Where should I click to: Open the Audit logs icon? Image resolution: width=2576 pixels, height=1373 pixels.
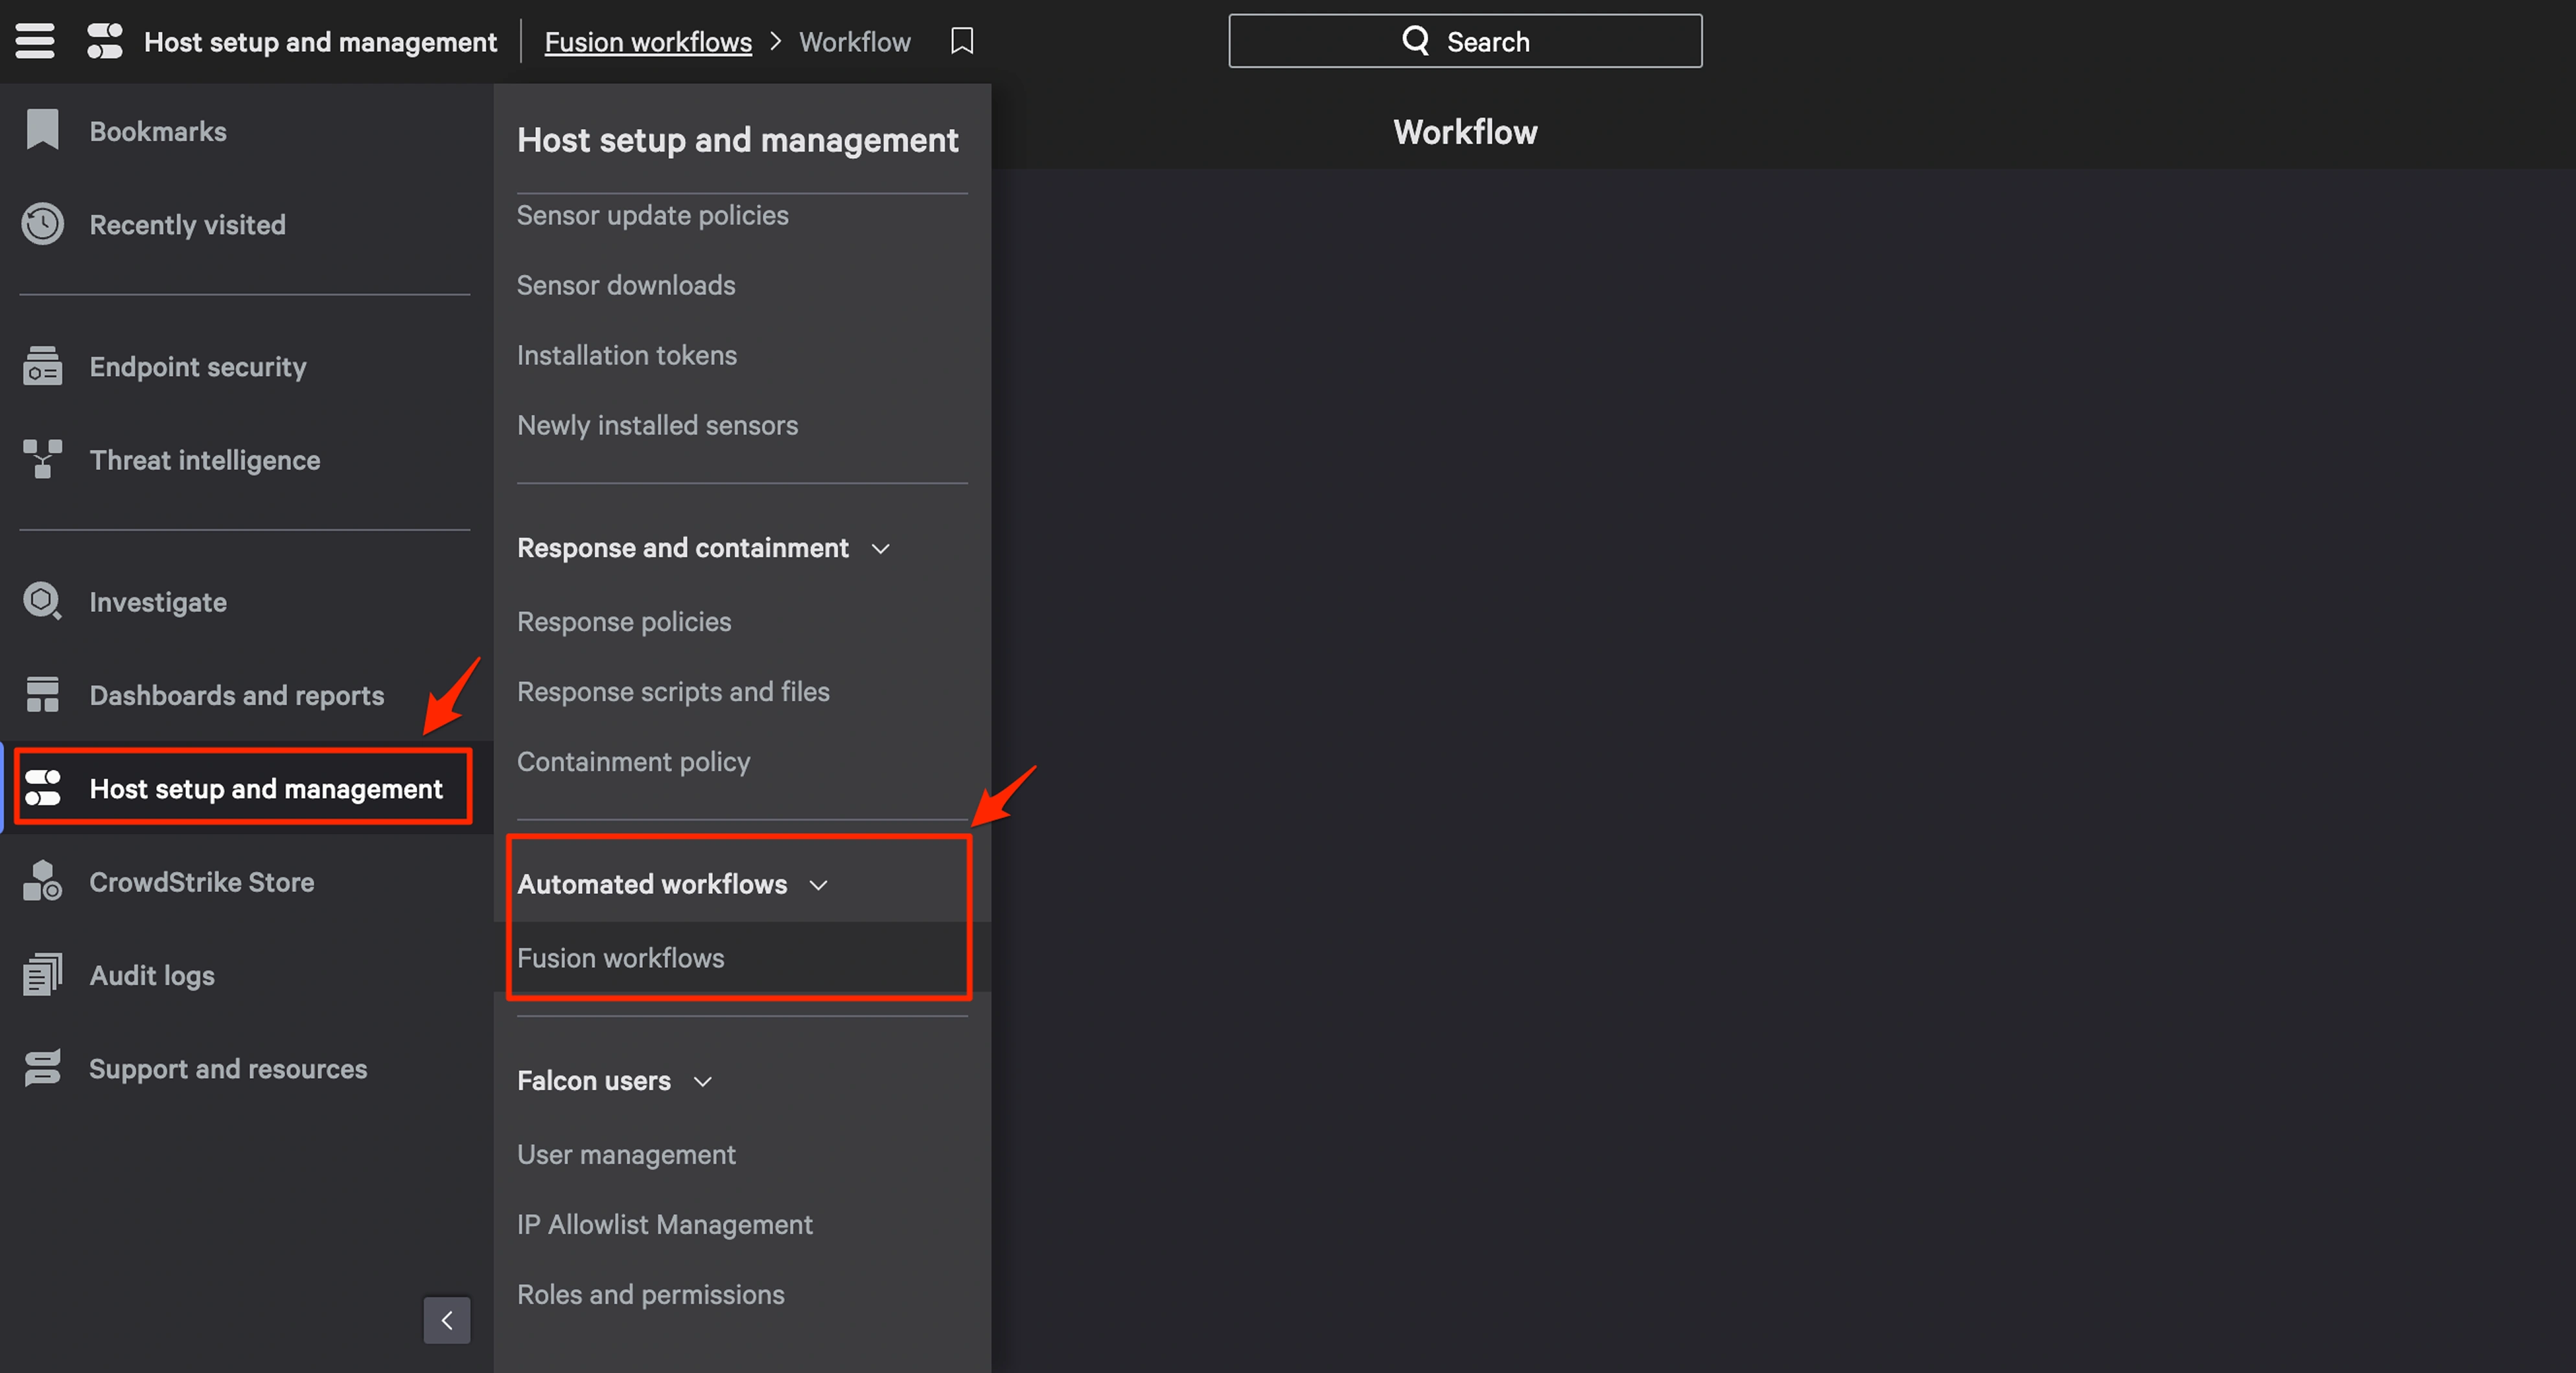pos(42,974)
